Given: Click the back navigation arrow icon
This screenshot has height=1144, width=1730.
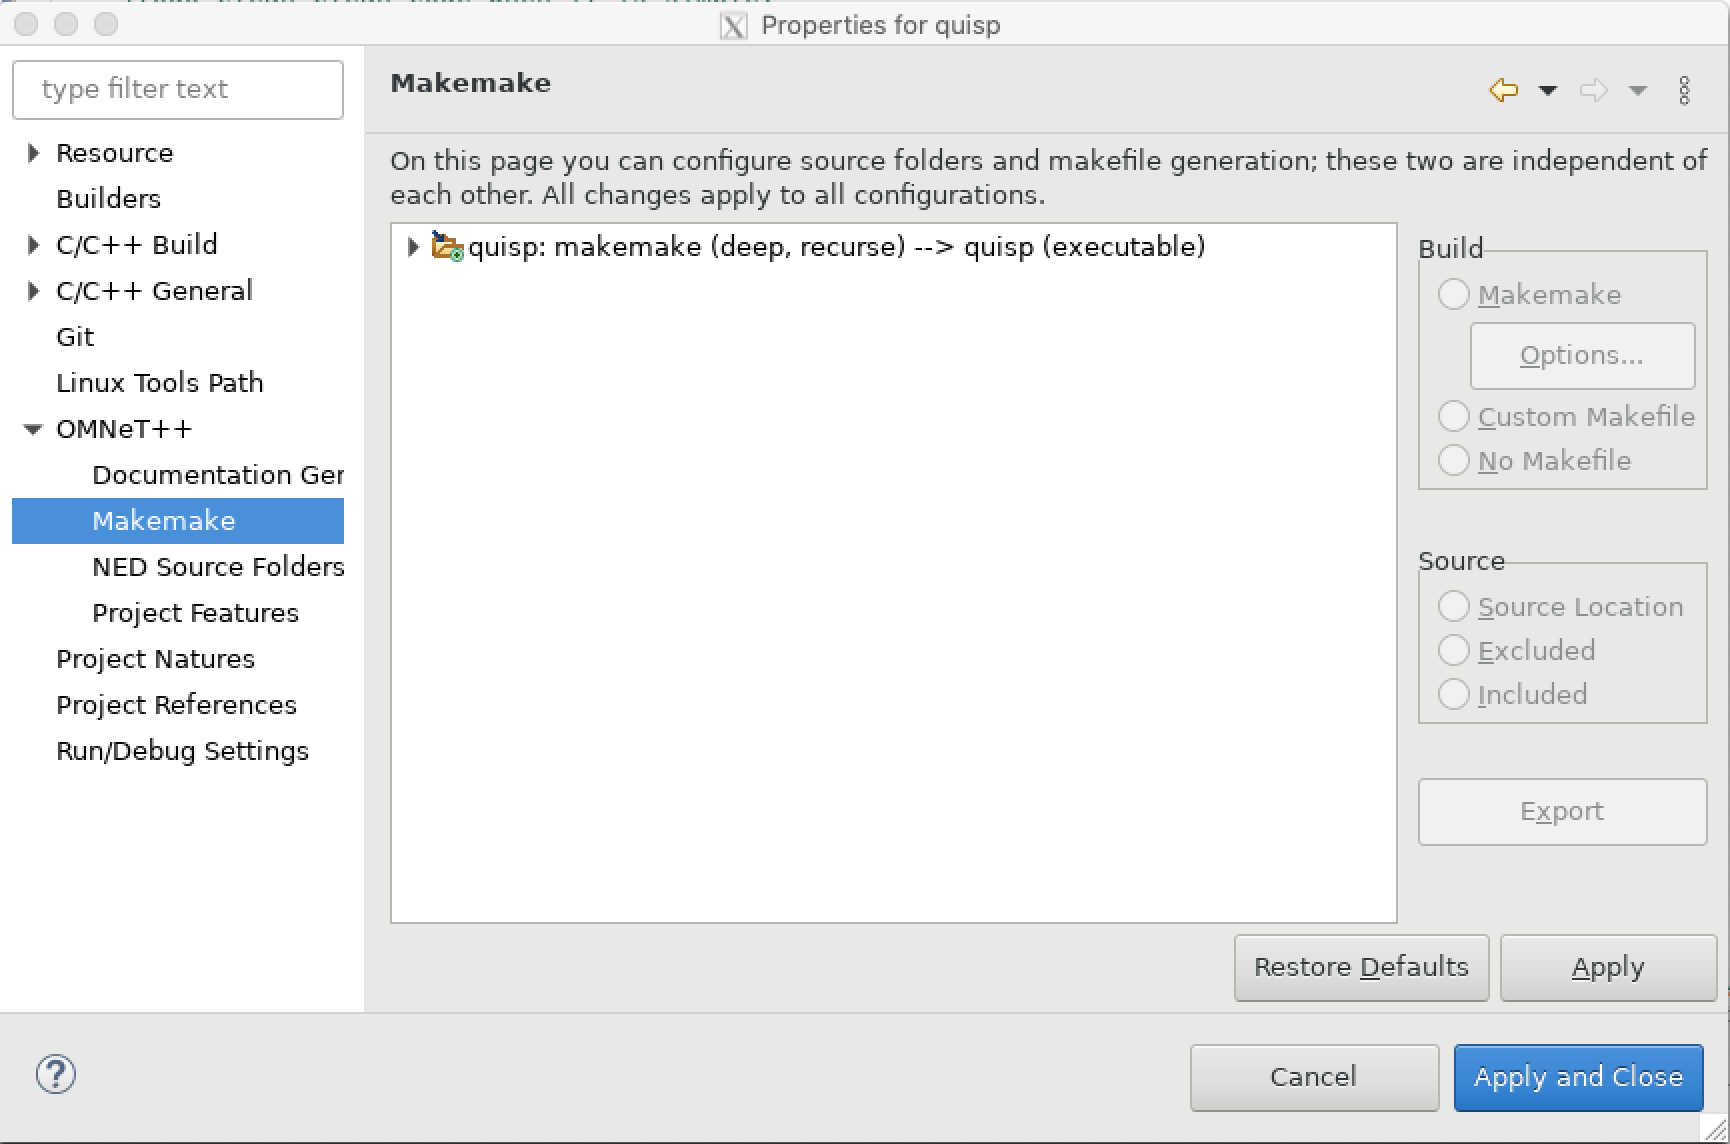Looking at the screenshot, I should pos(1502,89).
